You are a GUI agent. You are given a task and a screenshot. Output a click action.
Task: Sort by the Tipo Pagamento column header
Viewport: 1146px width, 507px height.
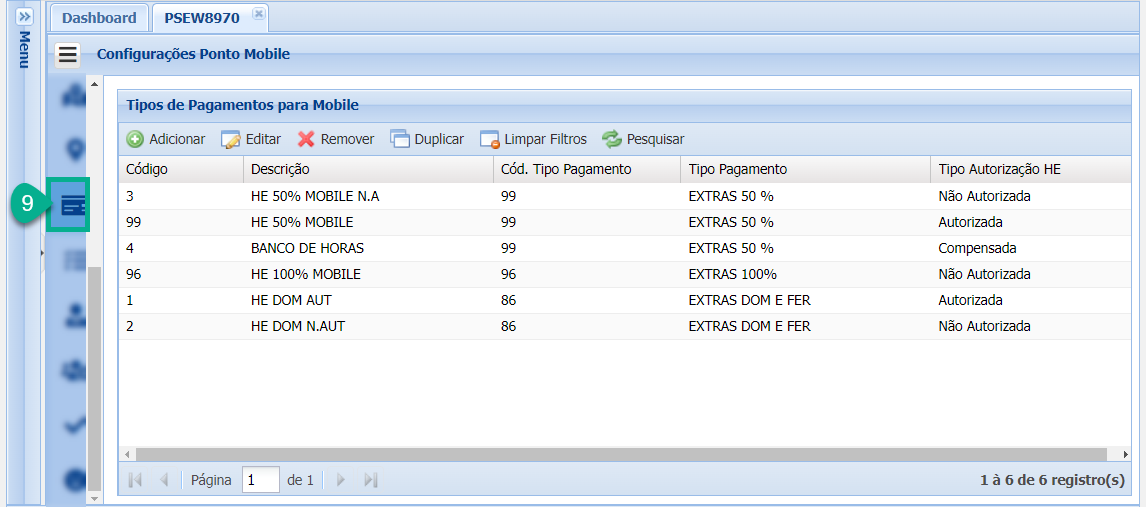tap(805, 169)
